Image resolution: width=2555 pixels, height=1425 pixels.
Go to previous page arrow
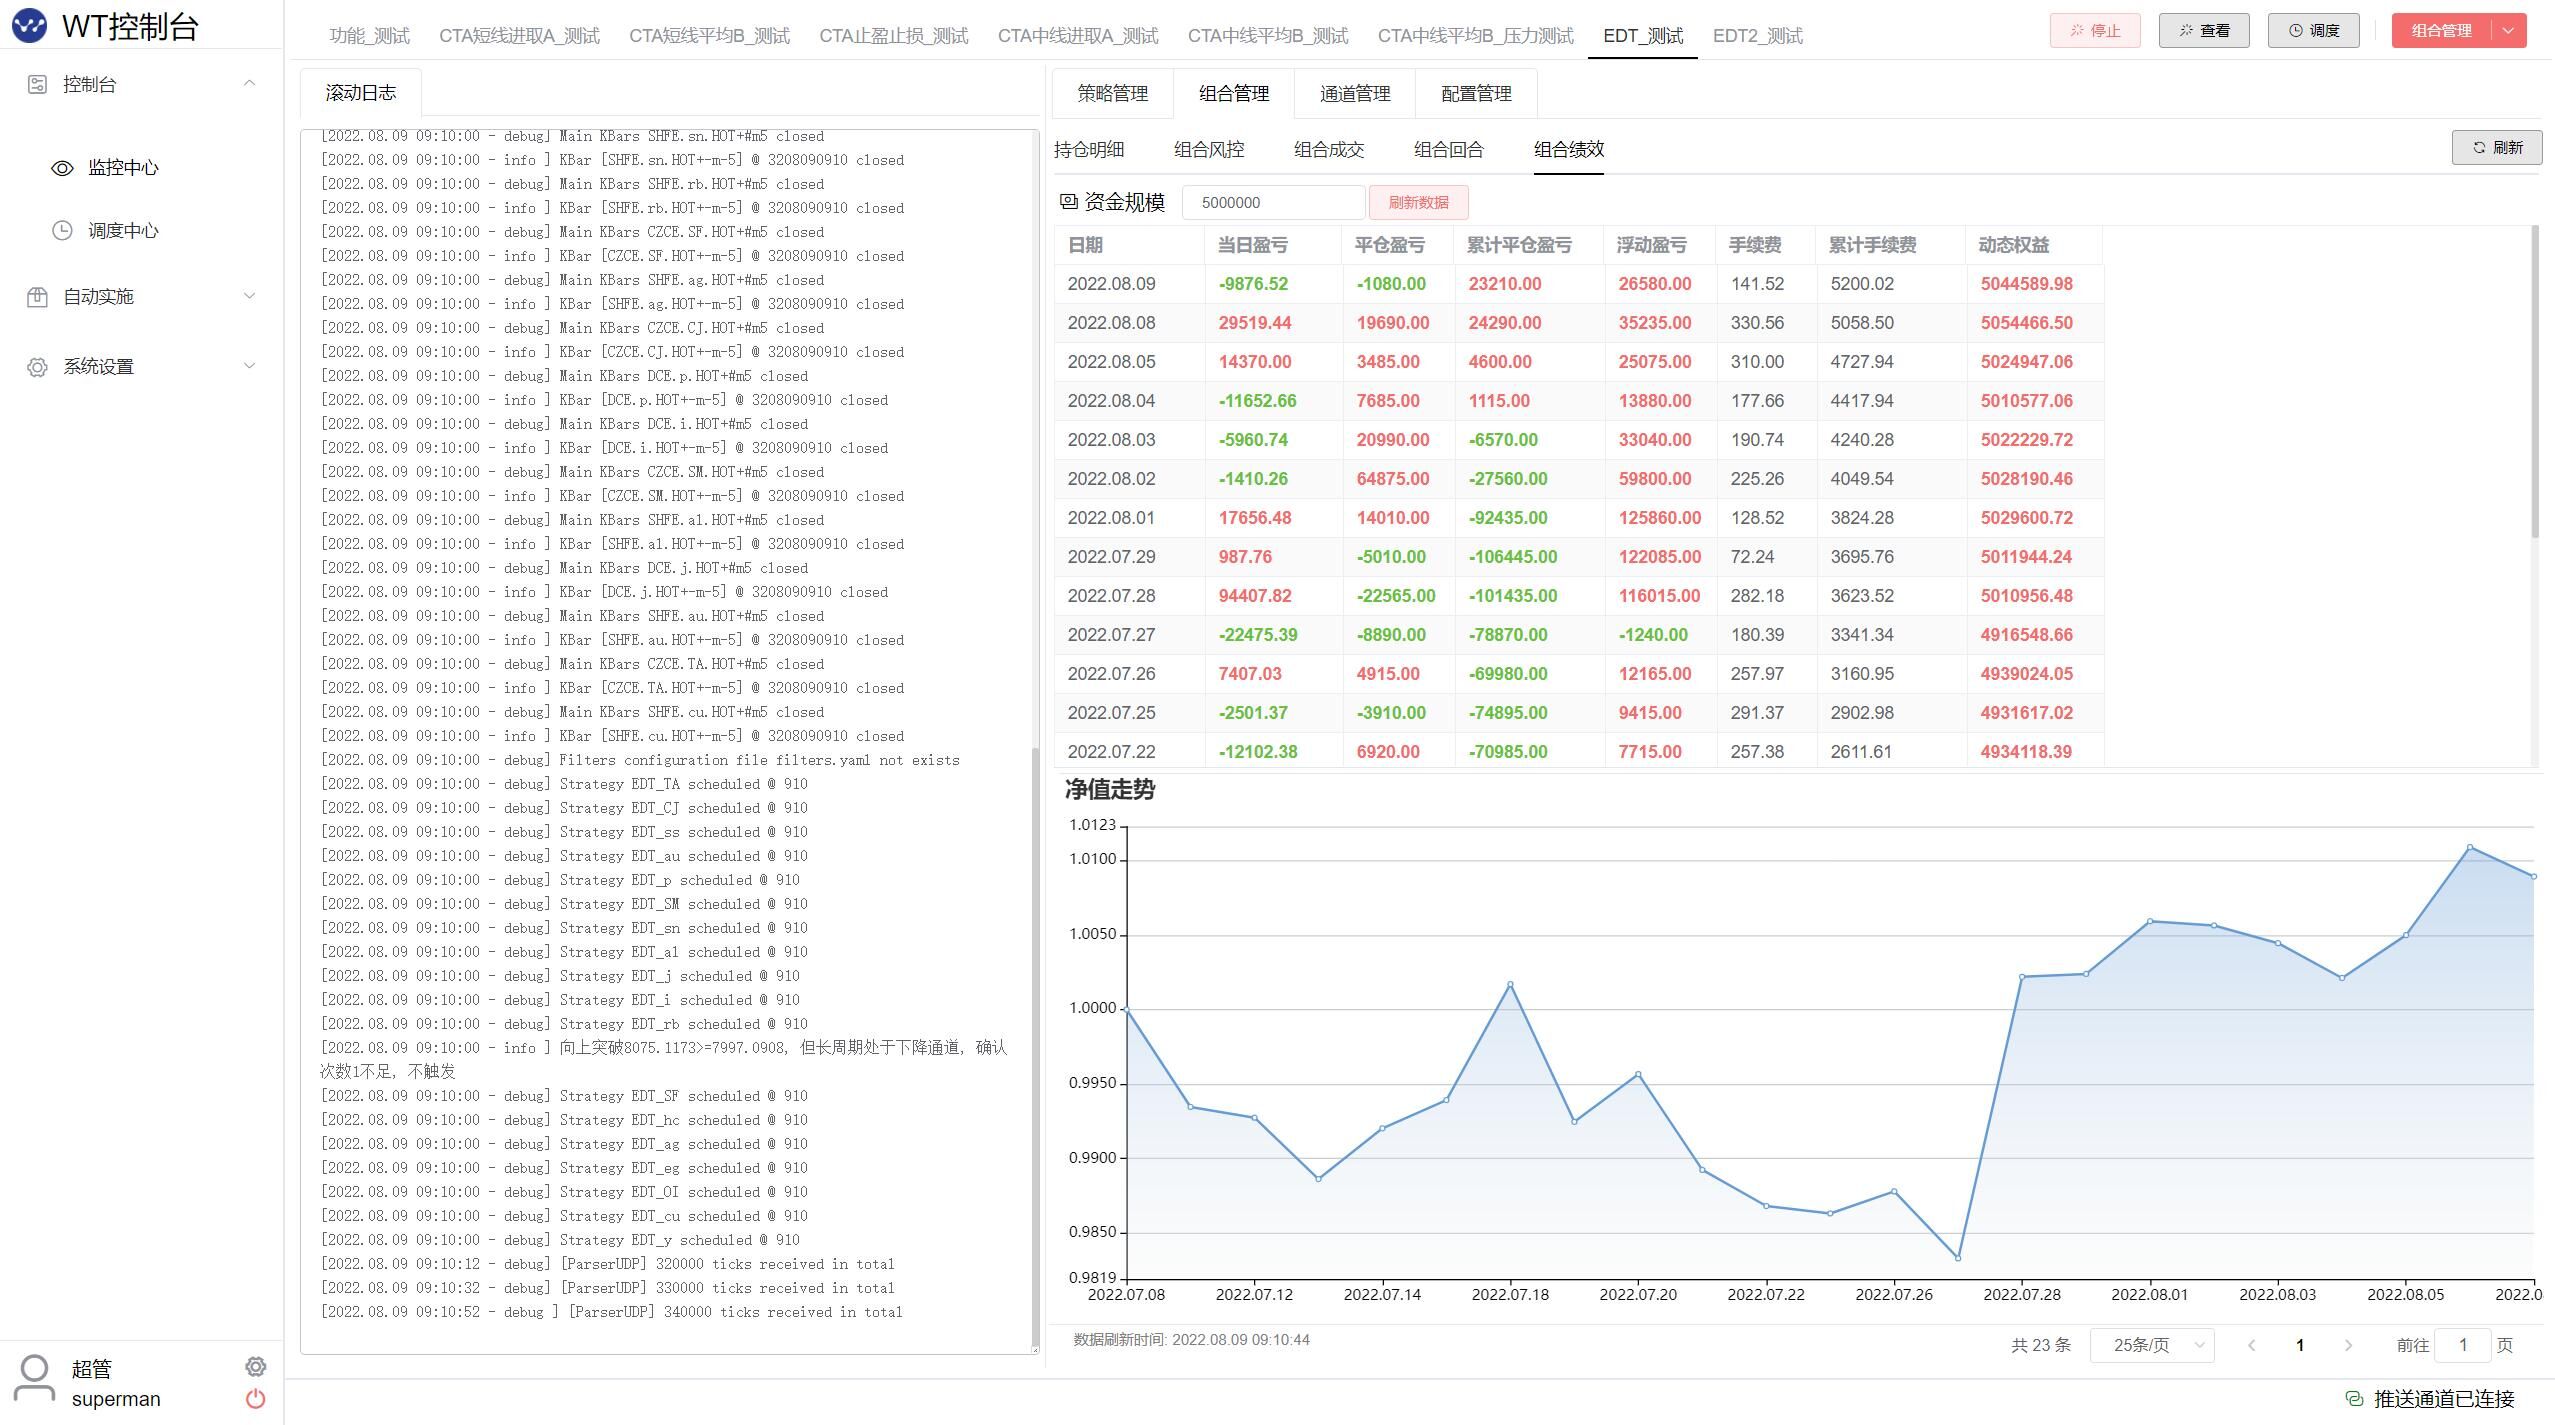point(2252,1345)
